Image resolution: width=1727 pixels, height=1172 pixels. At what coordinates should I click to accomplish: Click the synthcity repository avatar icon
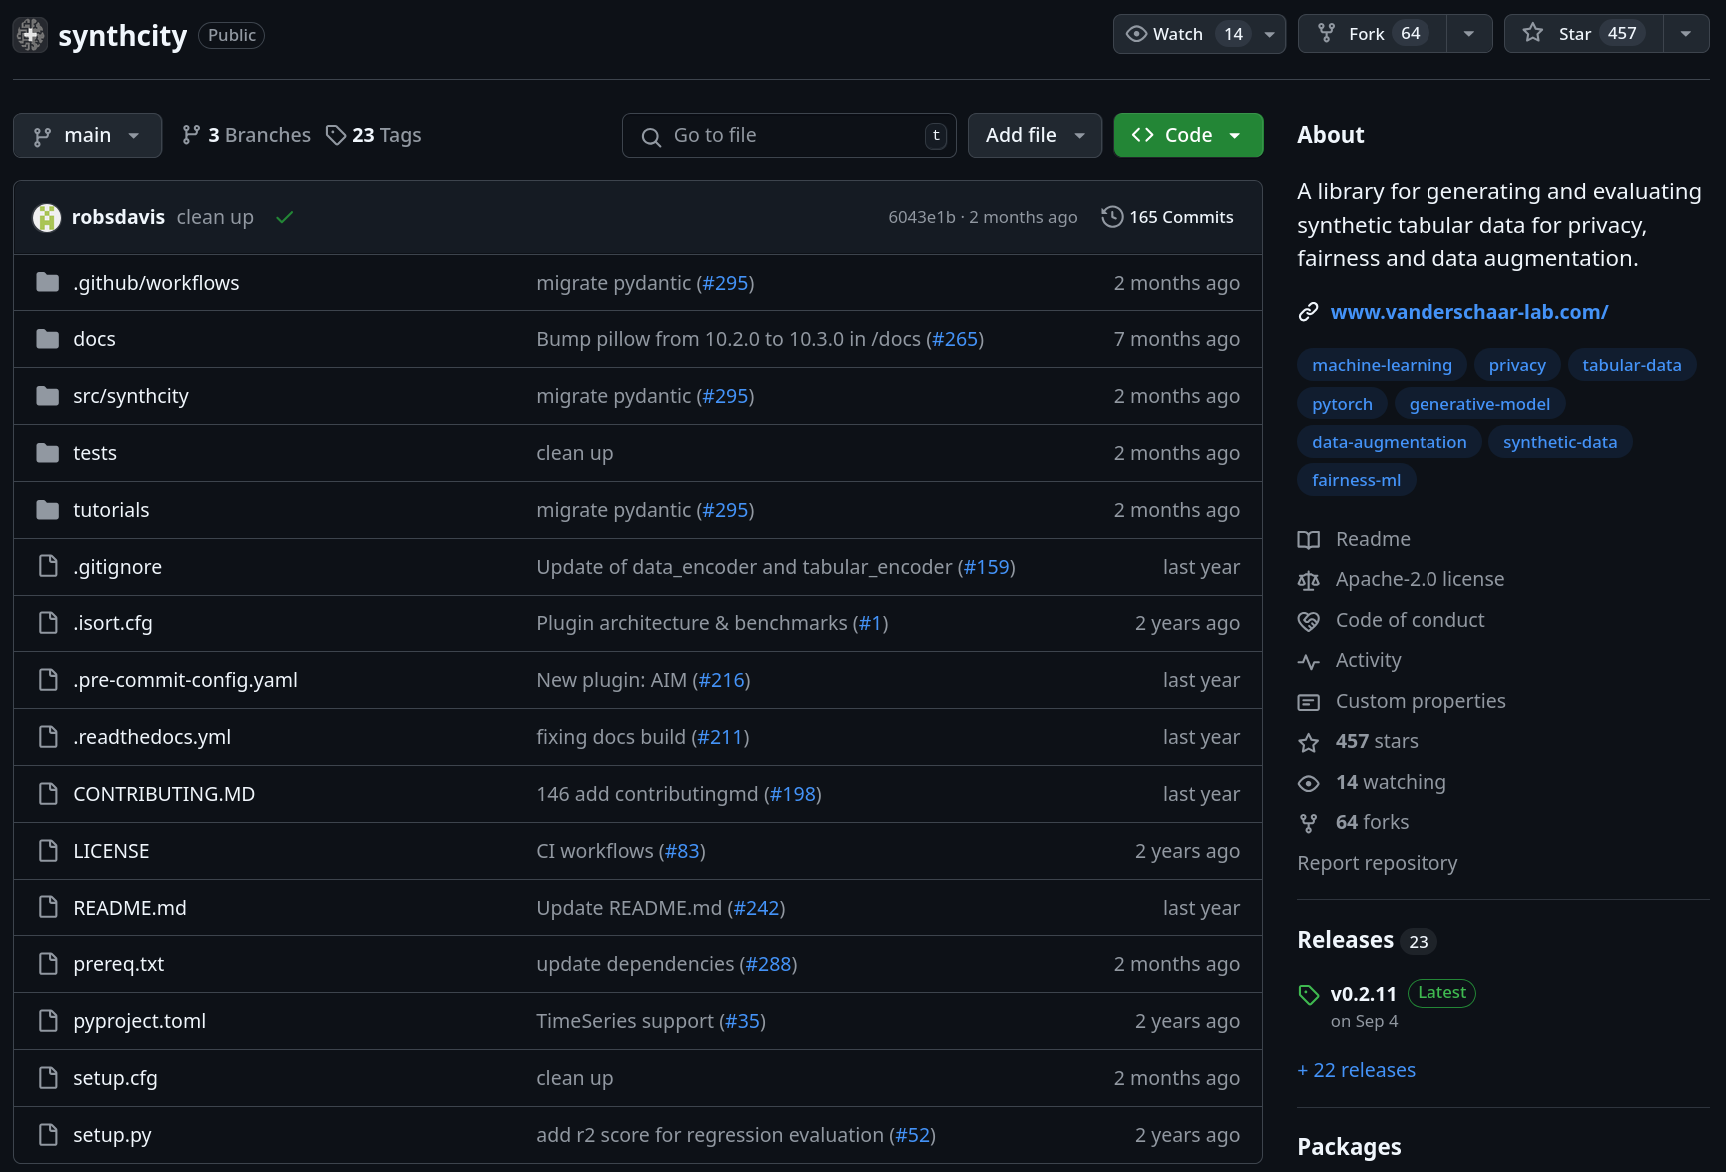tap(30, 35)
